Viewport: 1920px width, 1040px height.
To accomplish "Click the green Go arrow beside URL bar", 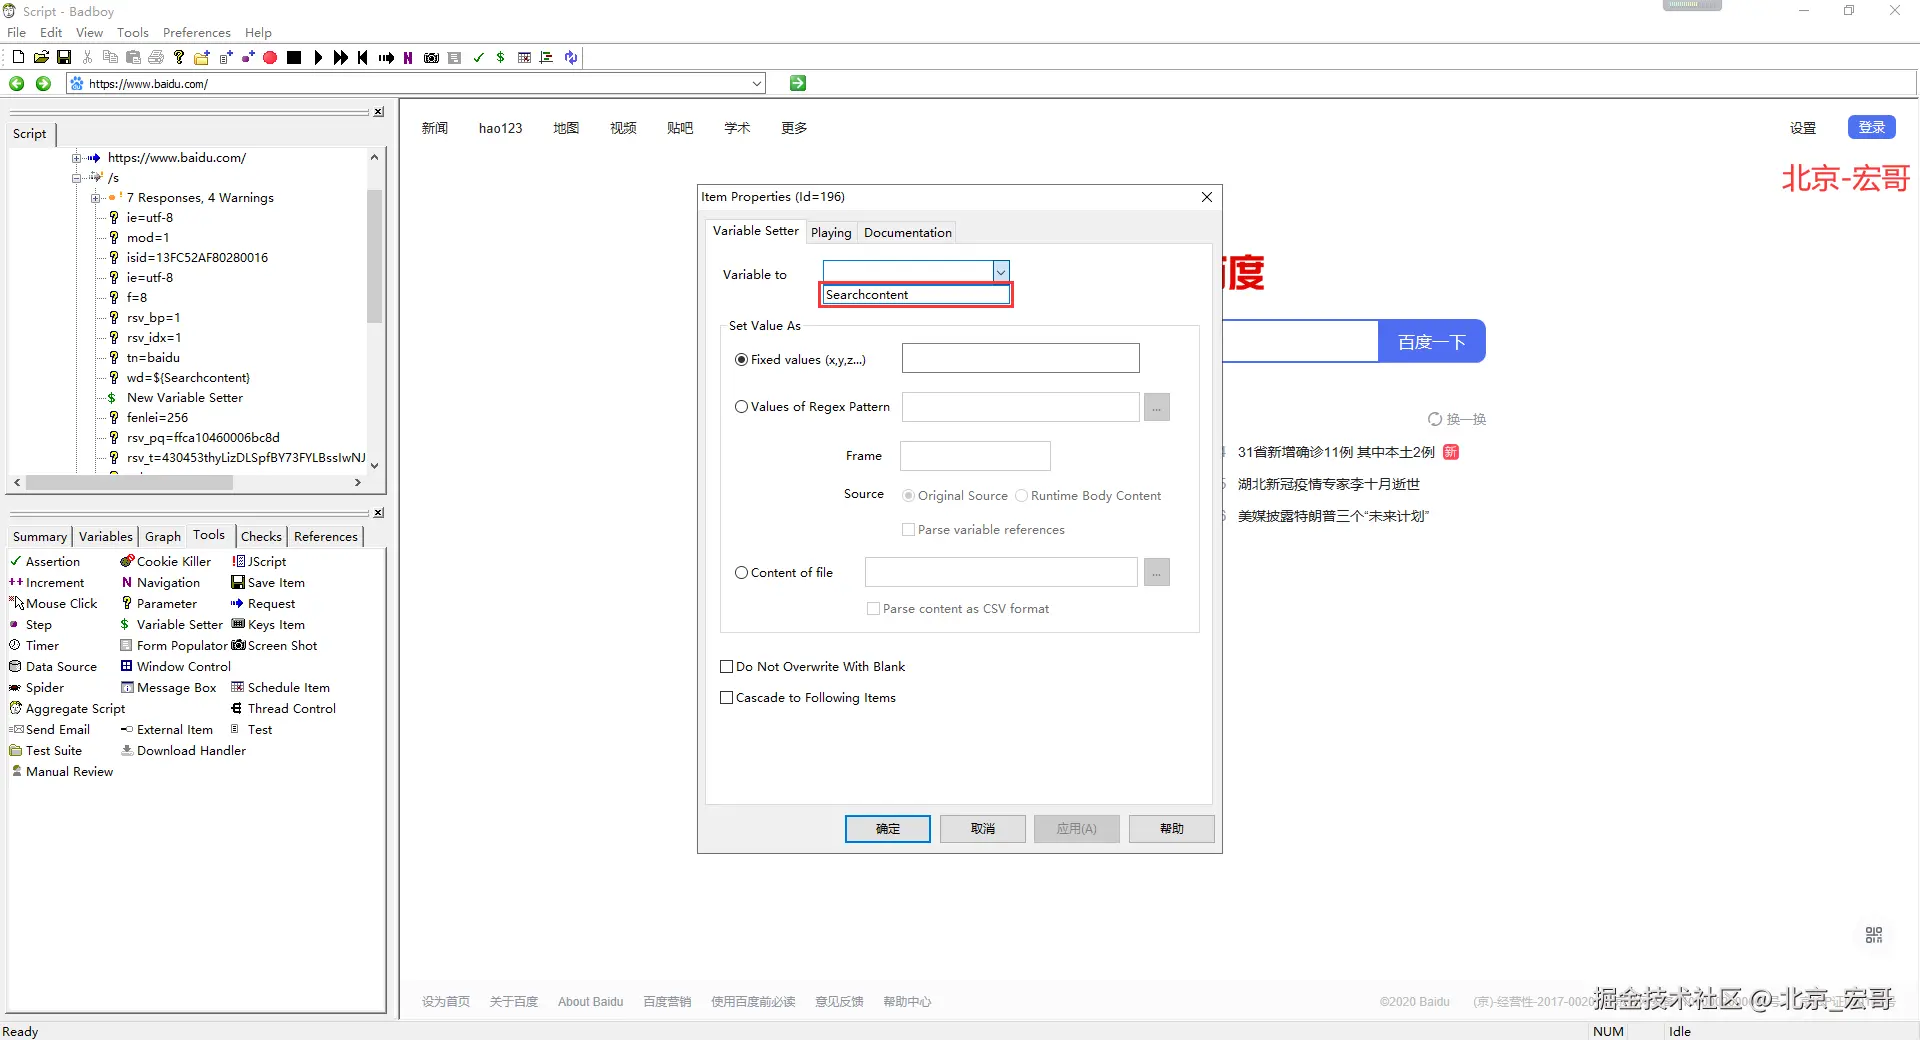I will tap(798, 83).
